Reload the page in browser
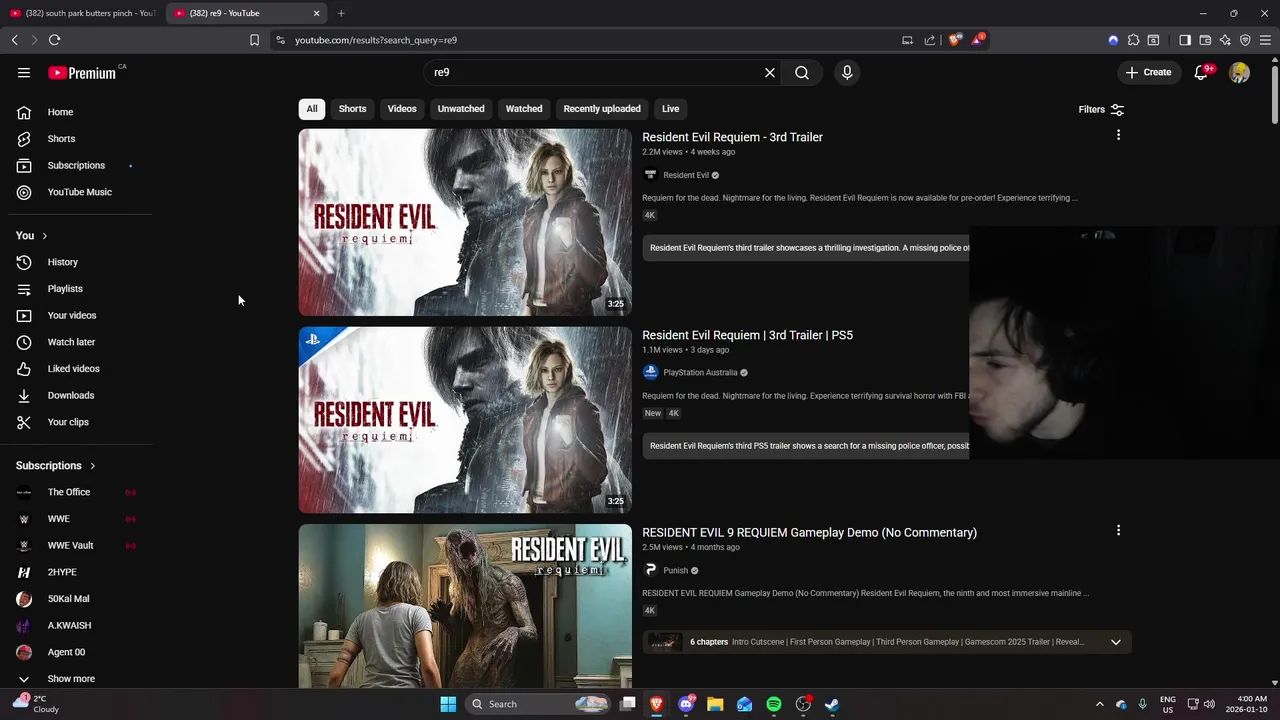This screenshot has height=720, width=1280. click(54, 40)
